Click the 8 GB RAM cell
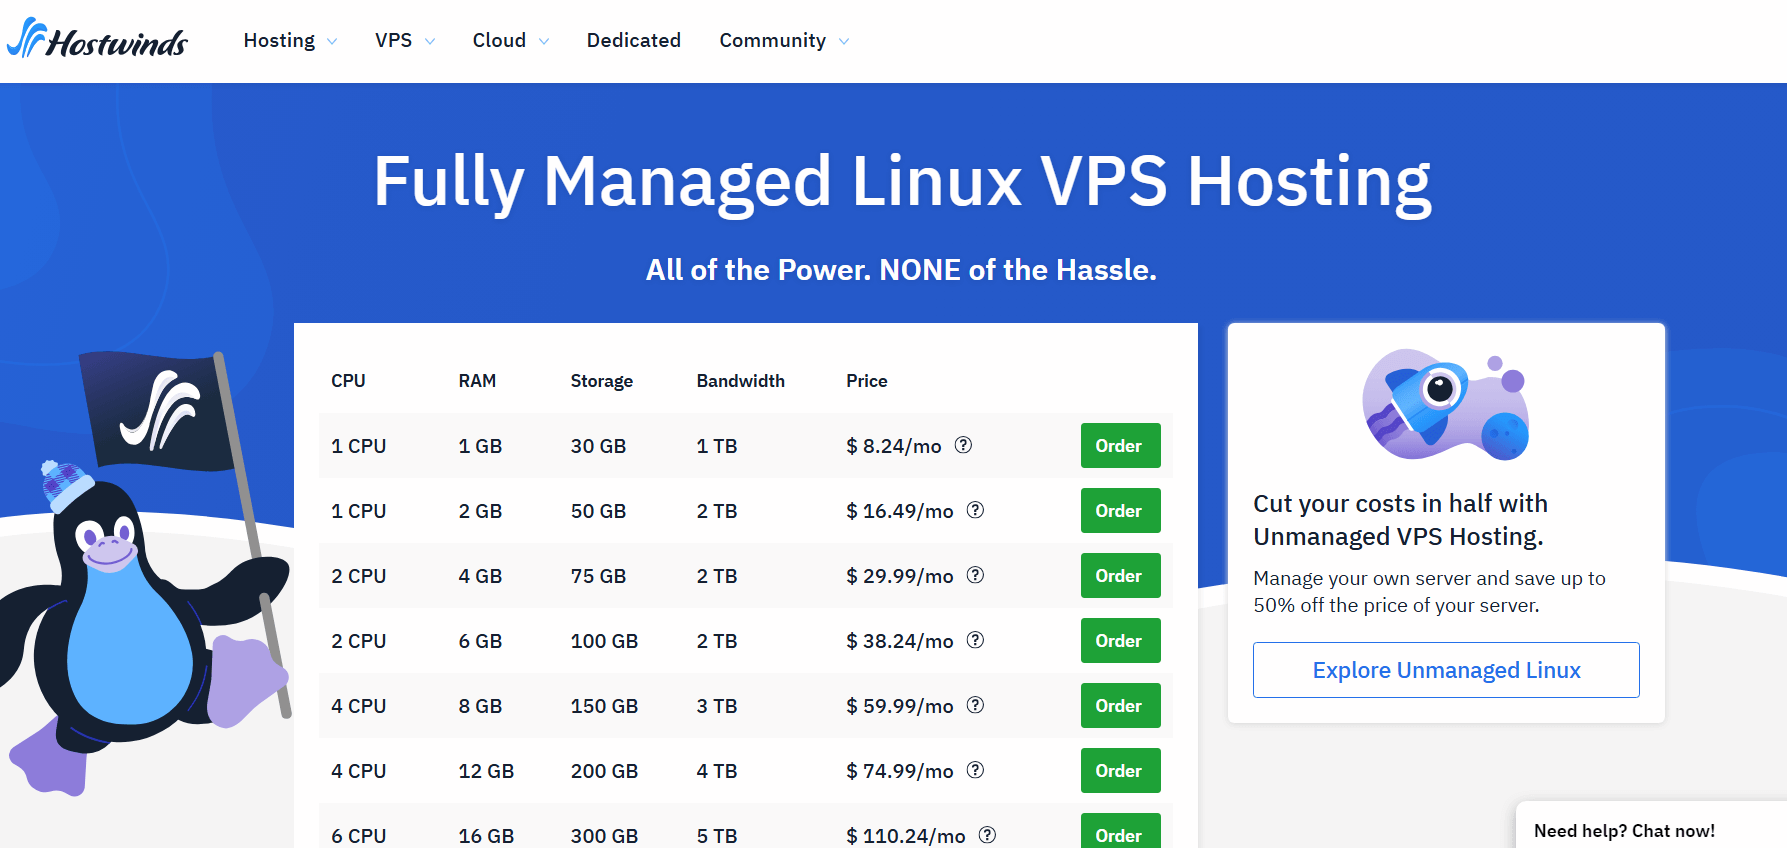Viewport: 1787px width, 848px height. [x=480, y=706]
